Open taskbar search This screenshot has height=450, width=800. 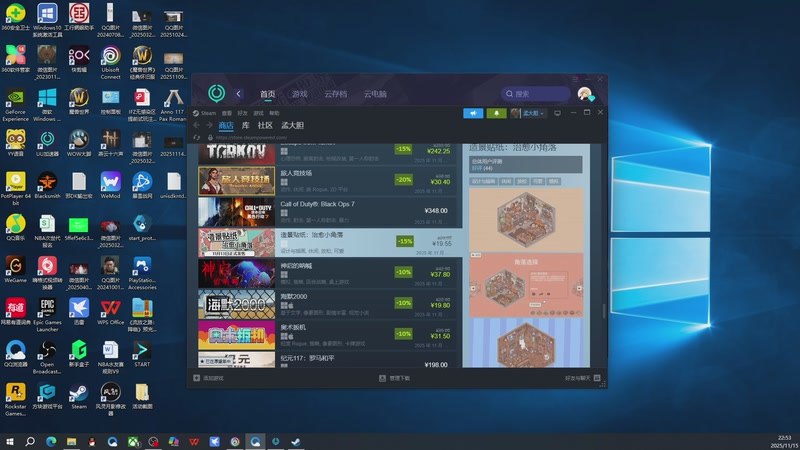pyautogui.click(x=30, y=441)
